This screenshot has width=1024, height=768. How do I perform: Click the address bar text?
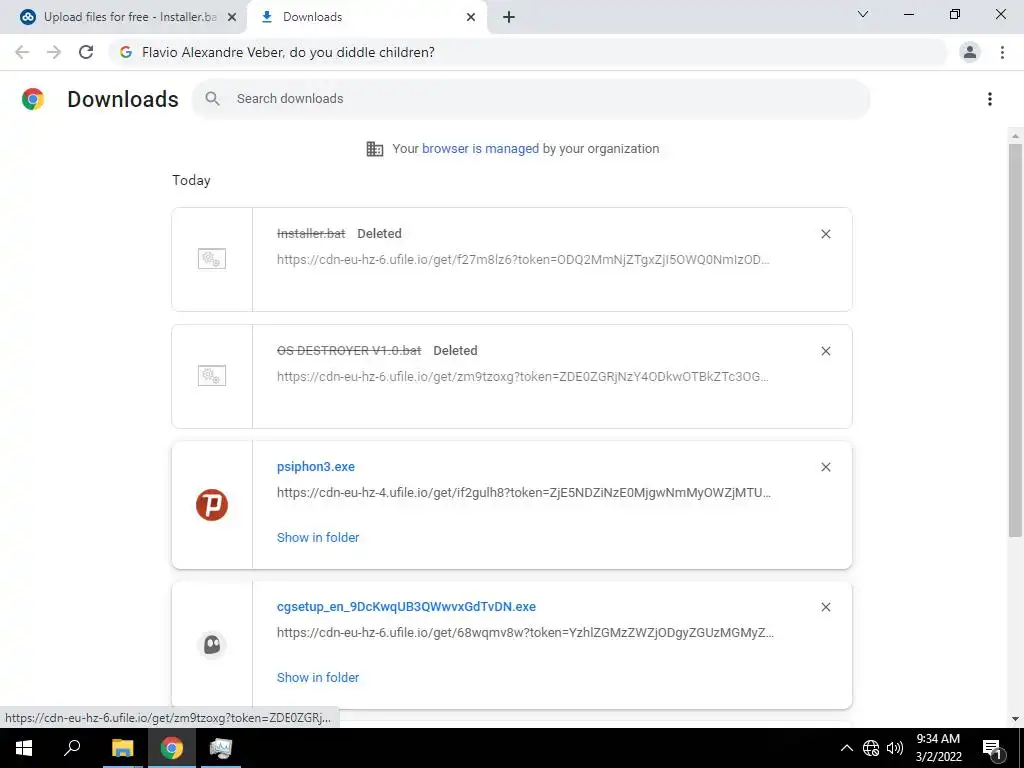(288, 52)
